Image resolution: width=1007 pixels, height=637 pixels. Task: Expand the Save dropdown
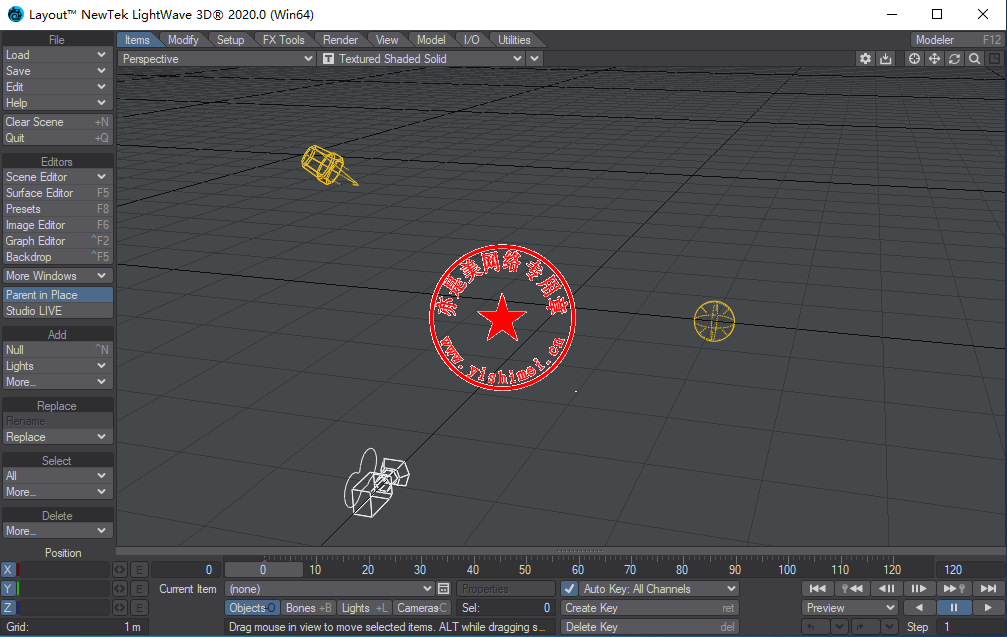[58, 71]
